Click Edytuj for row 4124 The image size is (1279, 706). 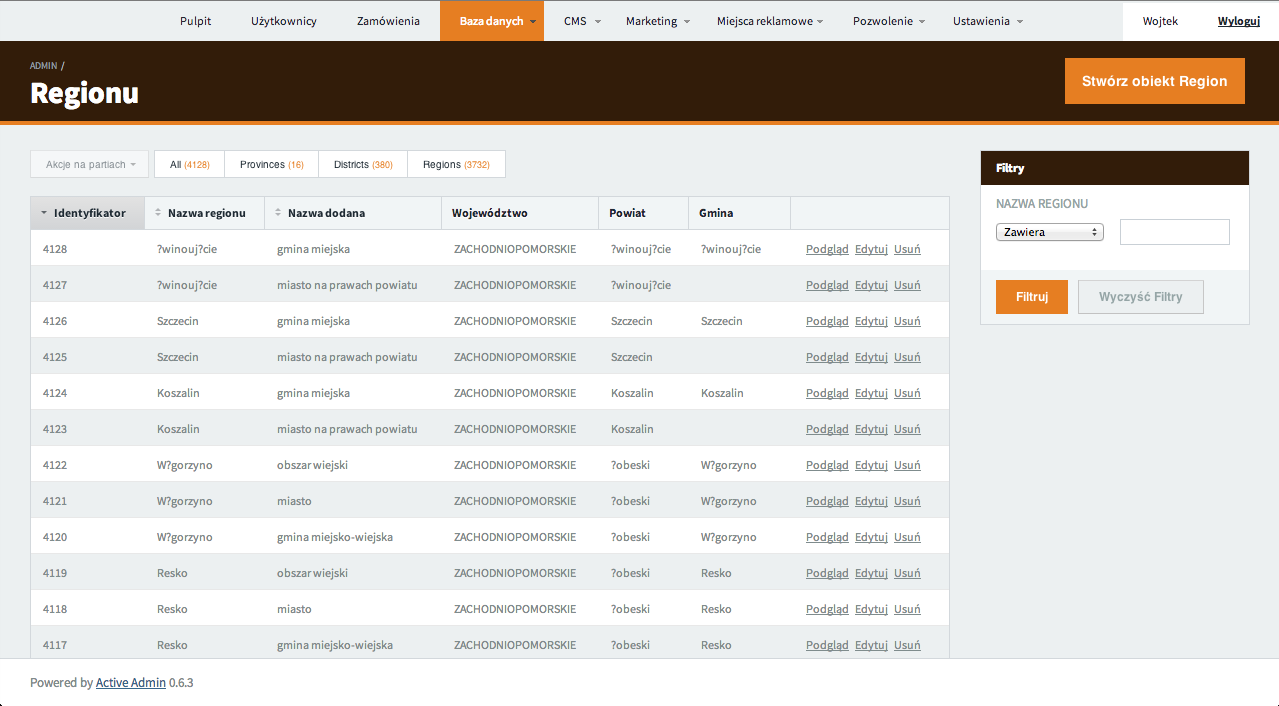point(871,393)
